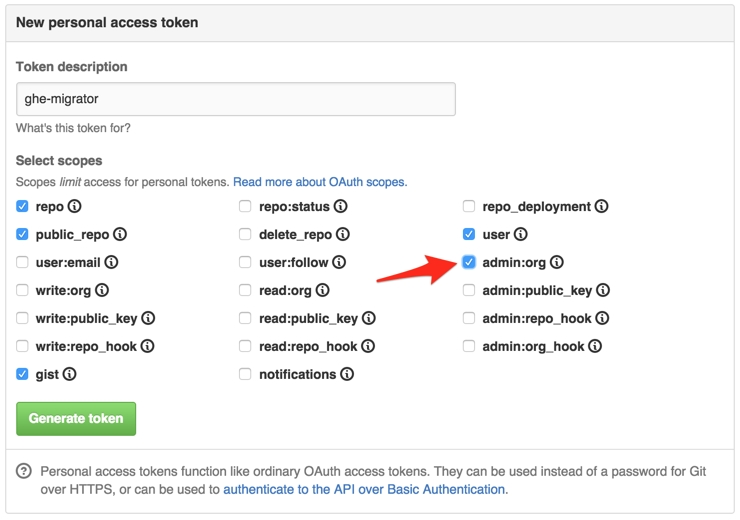Screen dimensions: 740x520
Task: Open info icon for repo_deployment scope
Action: pos(602,207)
